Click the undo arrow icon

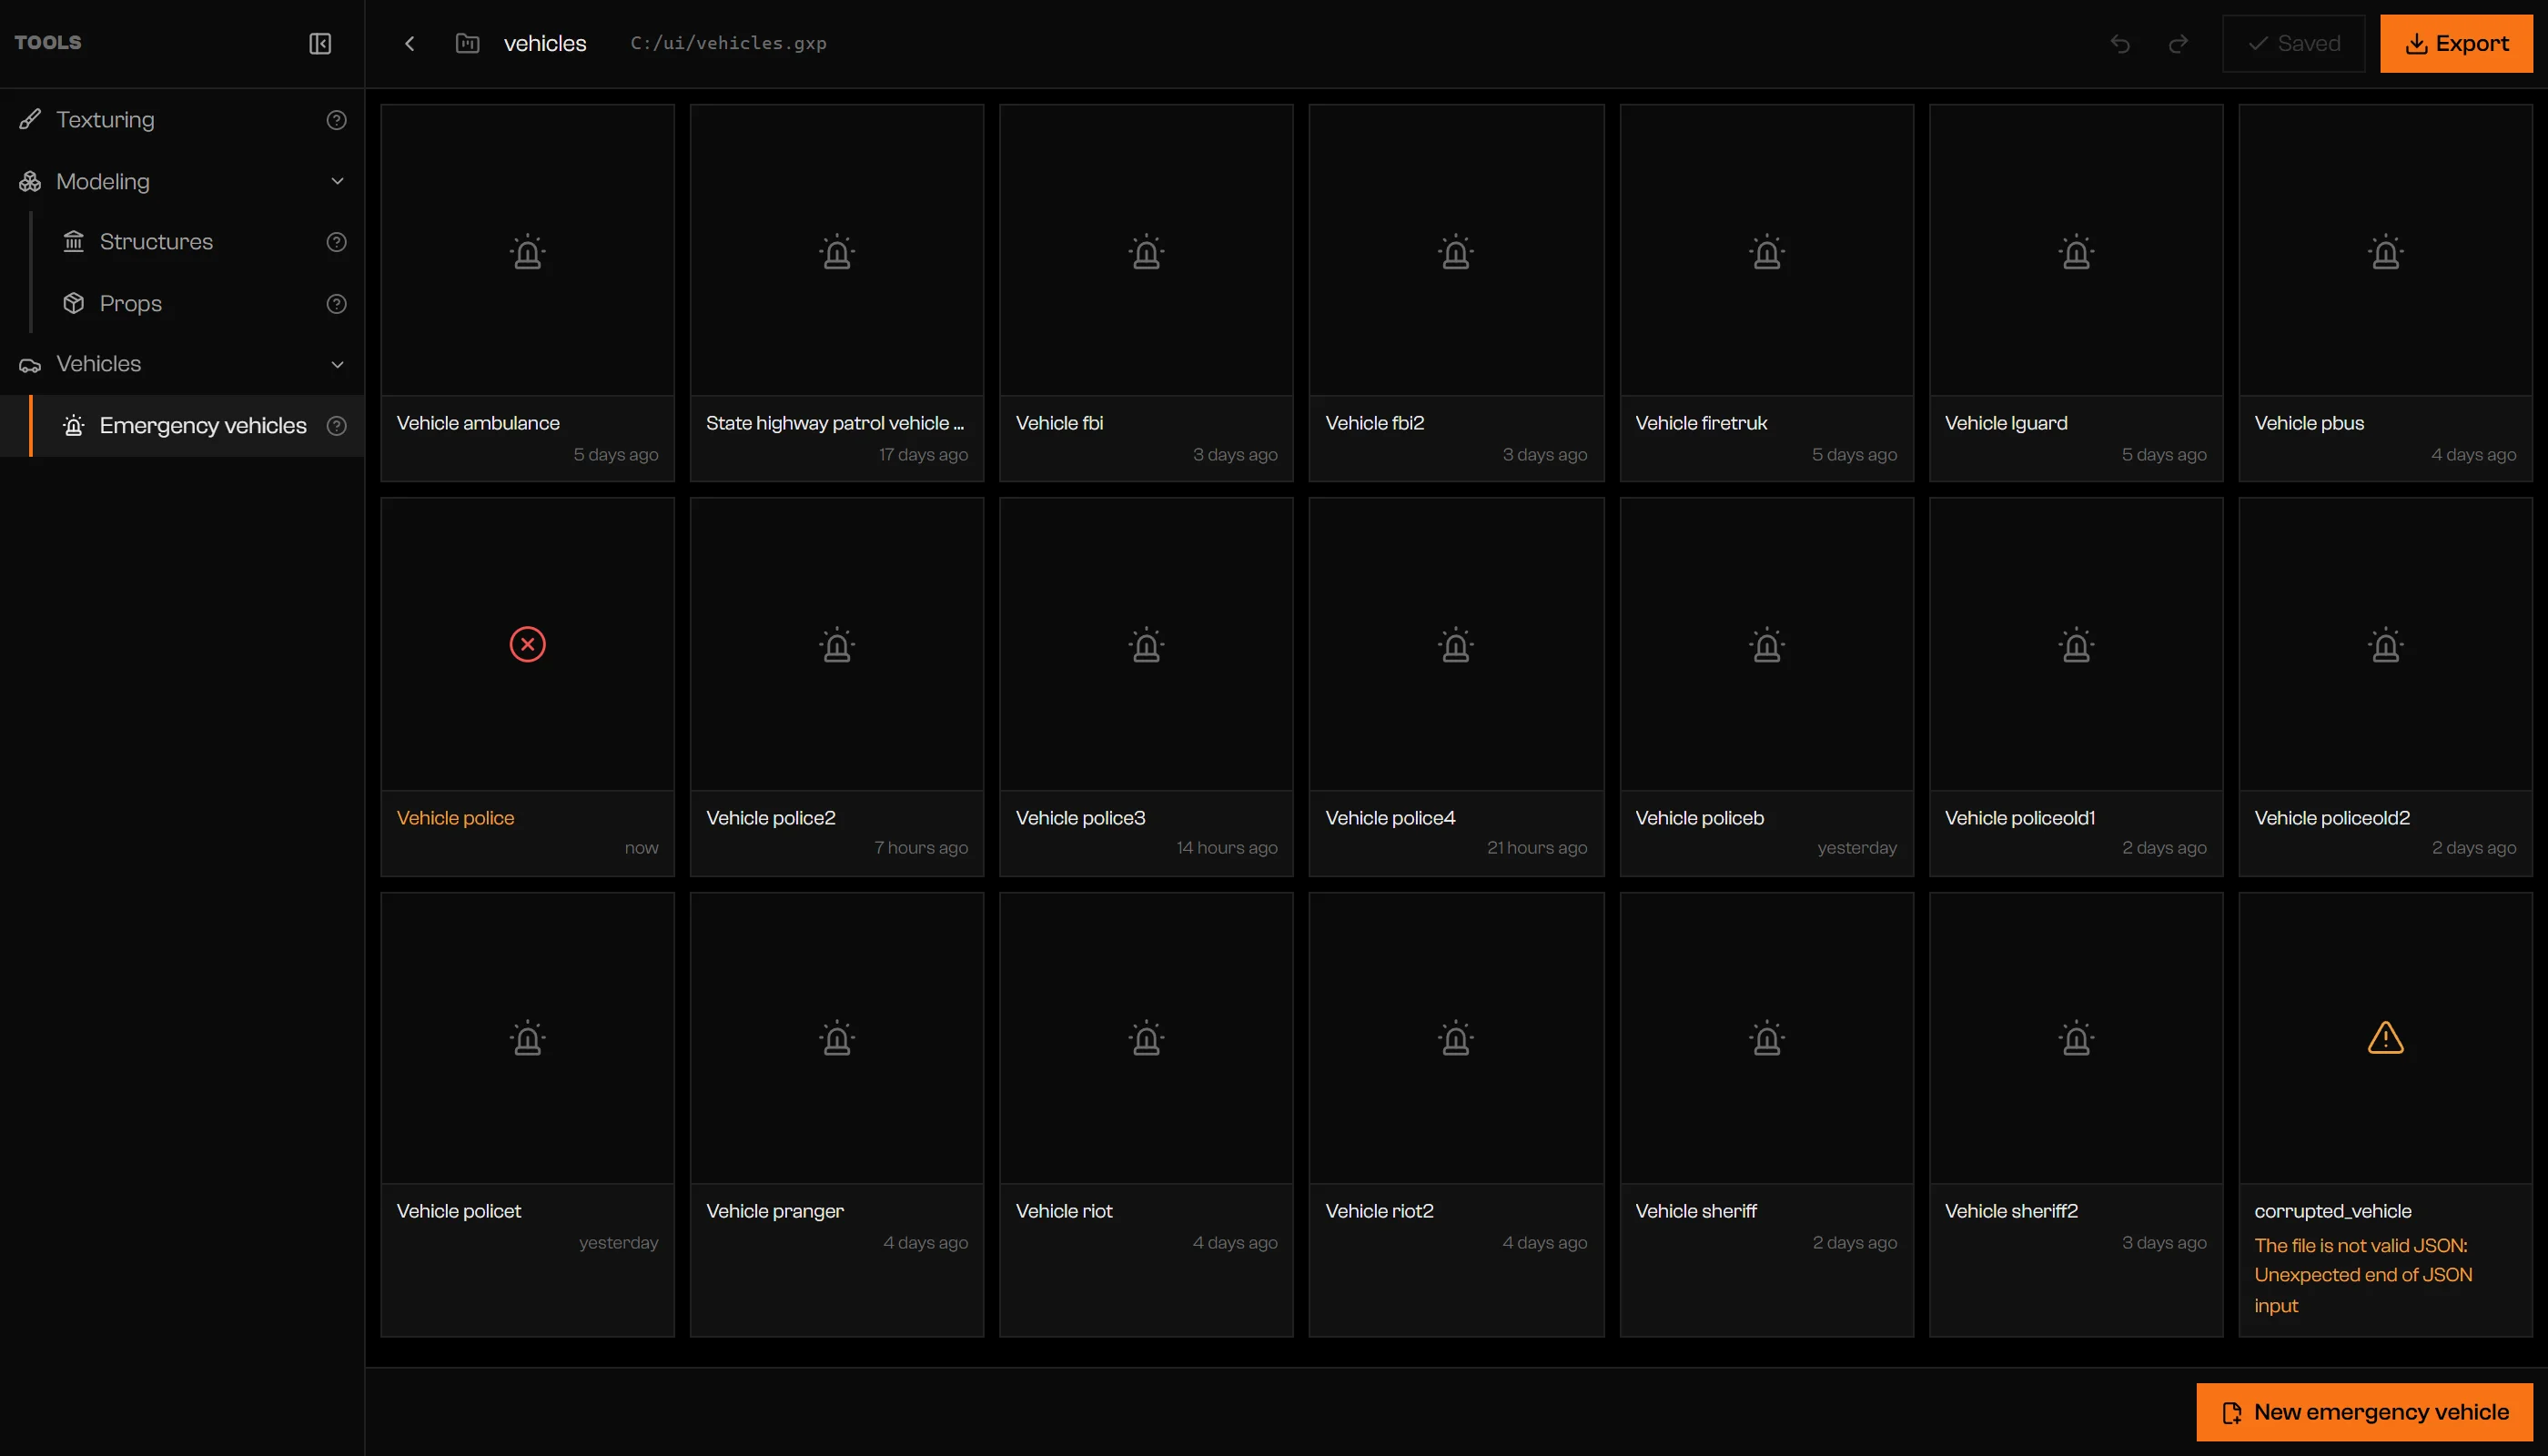[x=2120, y=43]
